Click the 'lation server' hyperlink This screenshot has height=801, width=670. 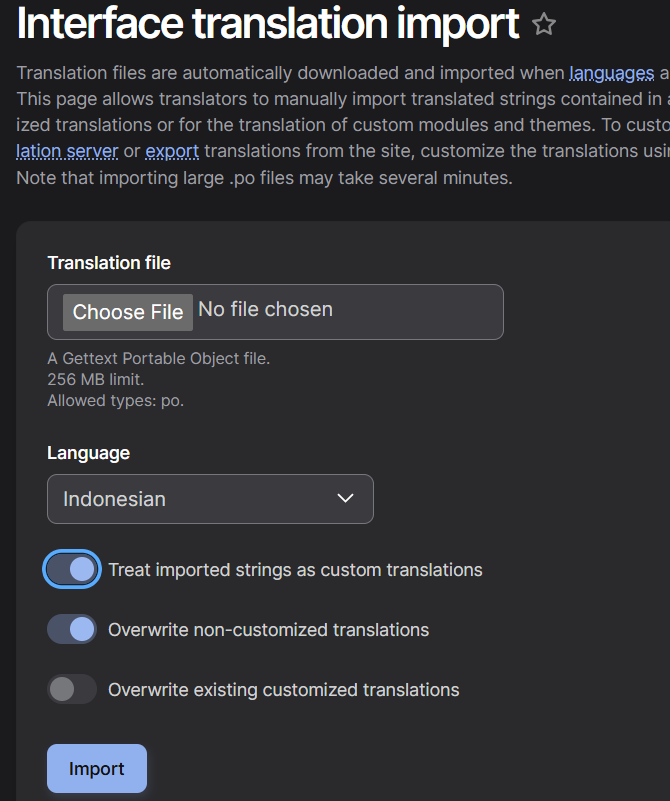pos(66,151)
